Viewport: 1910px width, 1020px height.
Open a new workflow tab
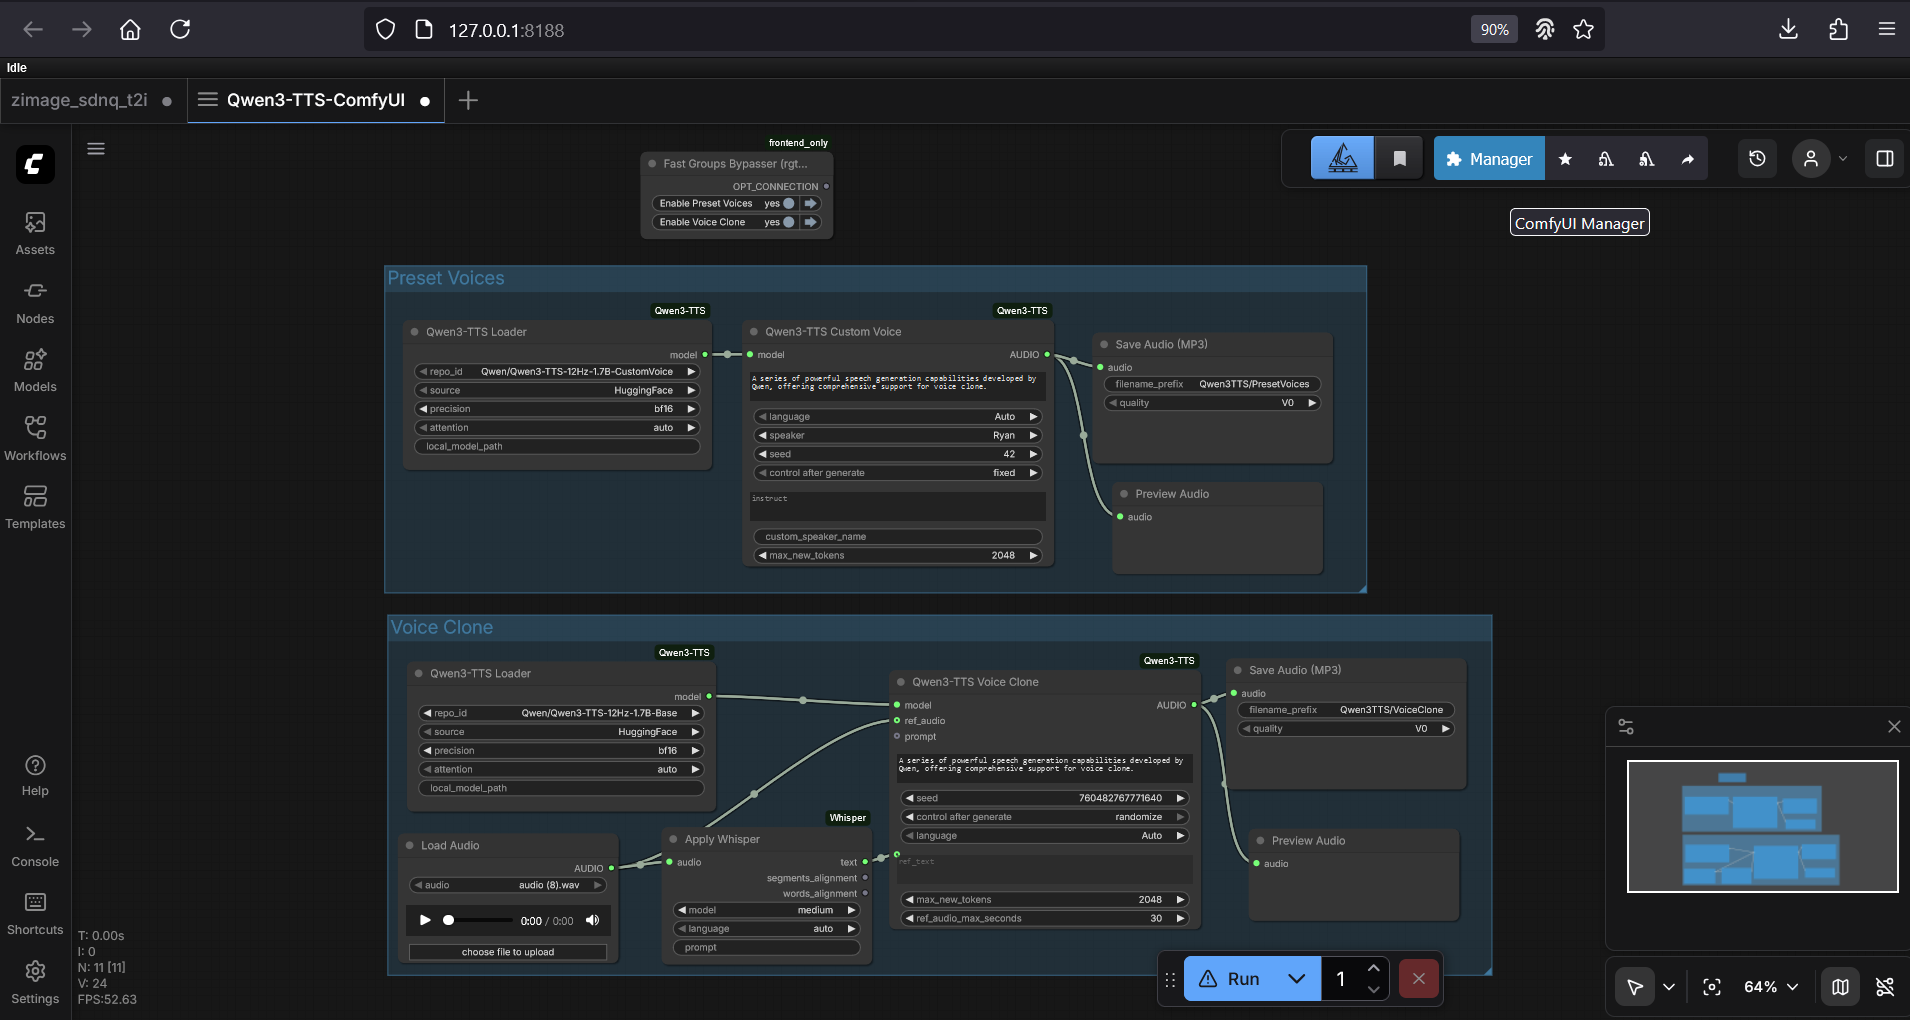468,100
